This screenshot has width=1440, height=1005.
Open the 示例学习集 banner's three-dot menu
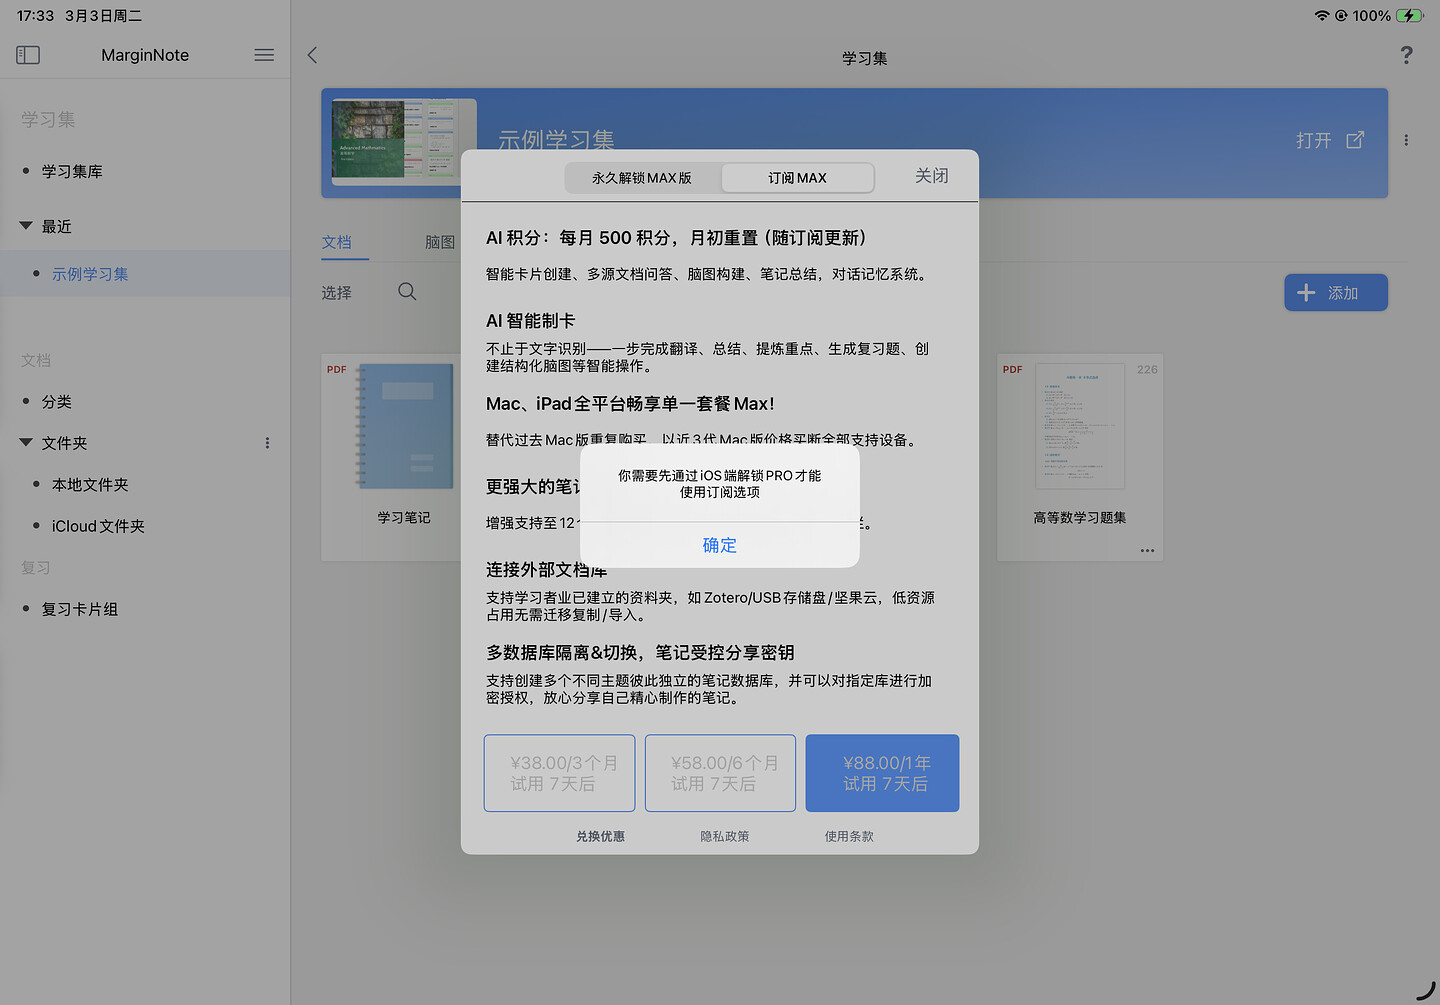click(x=1406, y=141)
